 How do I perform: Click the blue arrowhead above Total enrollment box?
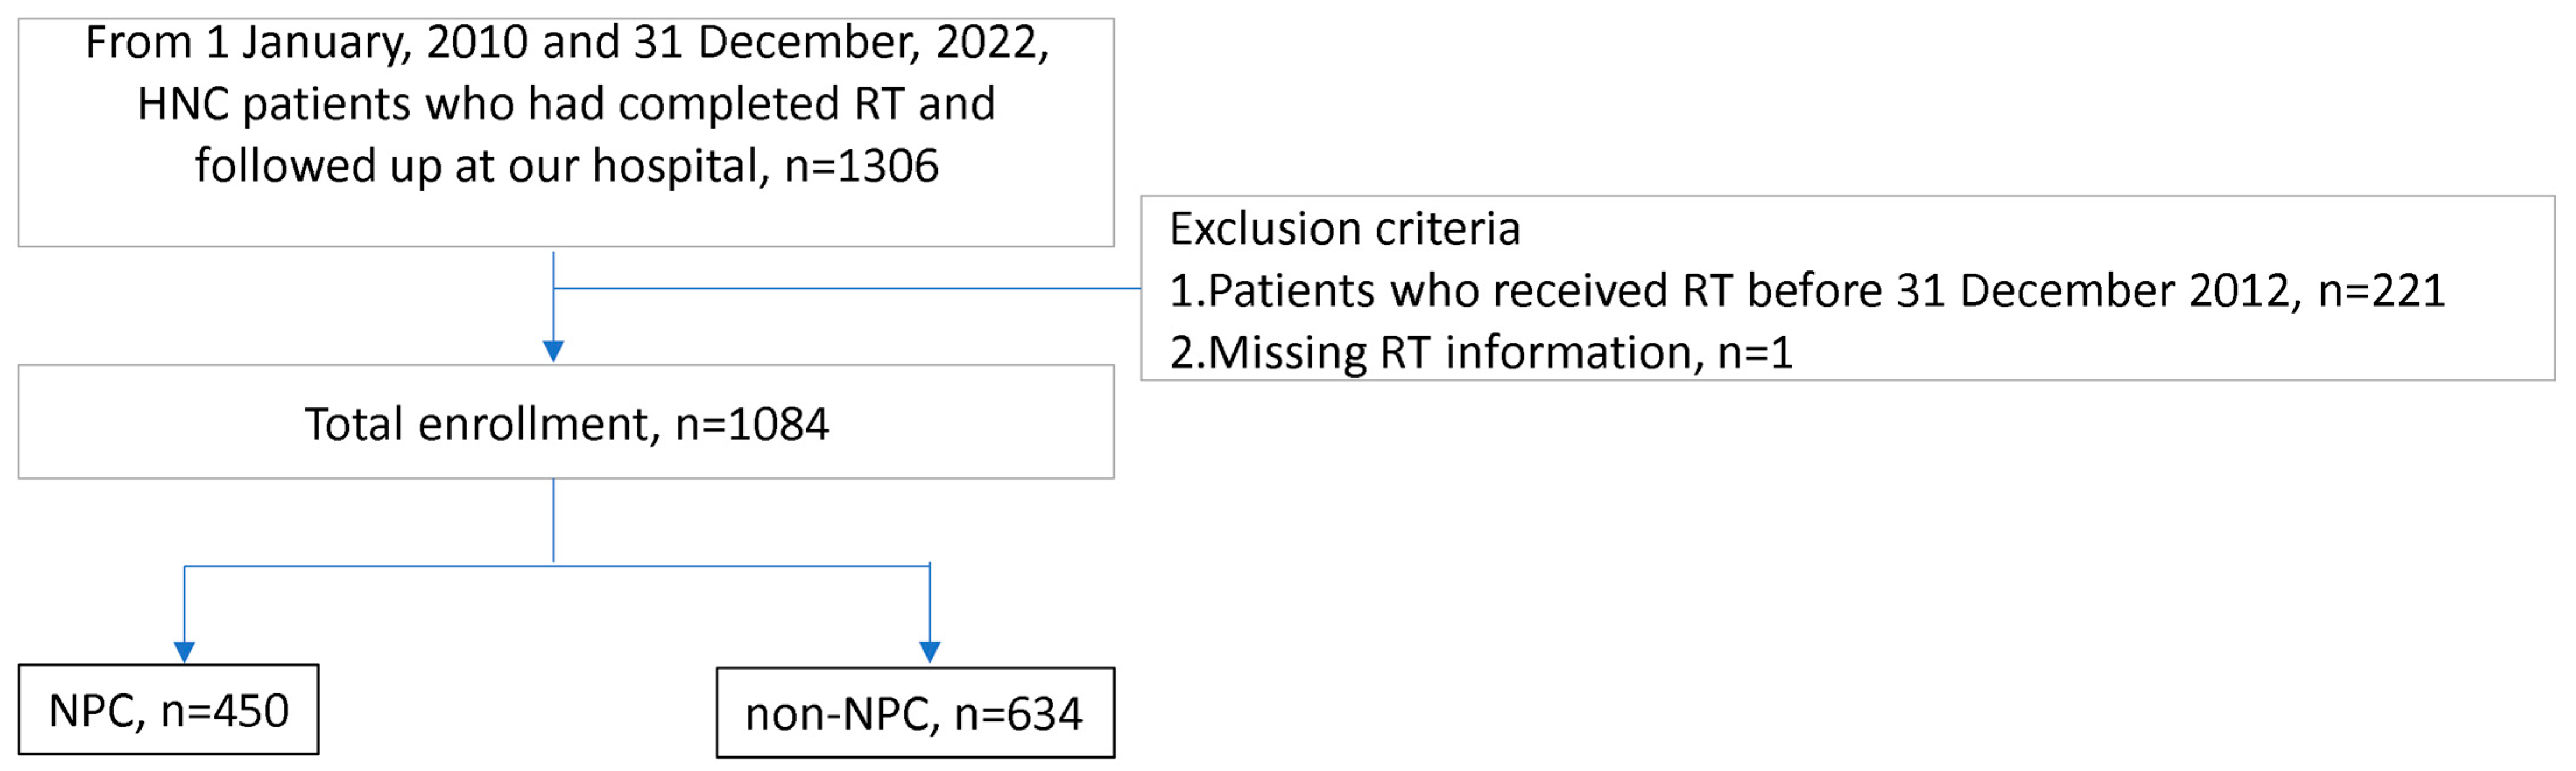coord(553,351)
